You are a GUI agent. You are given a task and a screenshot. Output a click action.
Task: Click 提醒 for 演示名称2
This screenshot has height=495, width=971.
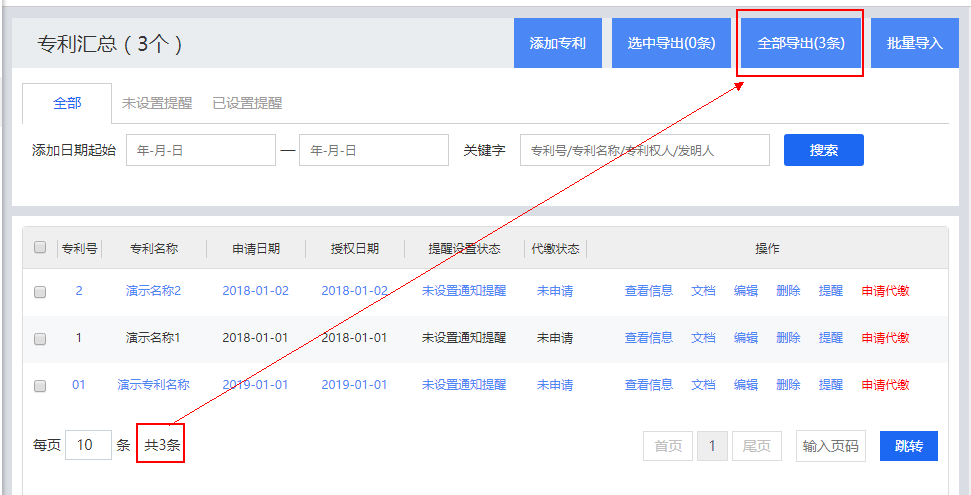point(830,291)
